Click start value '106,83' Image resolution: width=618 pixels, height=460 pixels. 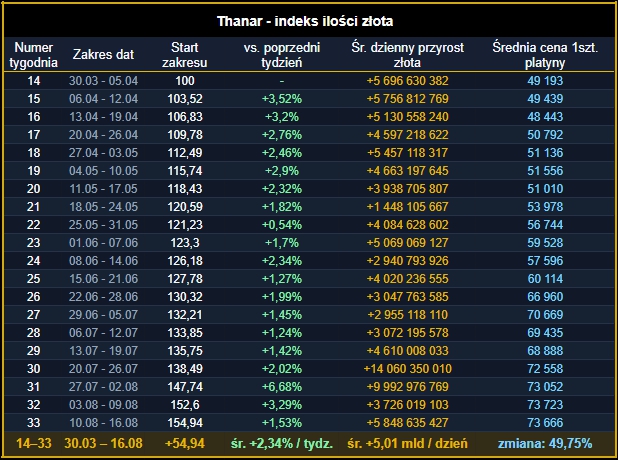[185, 117]
